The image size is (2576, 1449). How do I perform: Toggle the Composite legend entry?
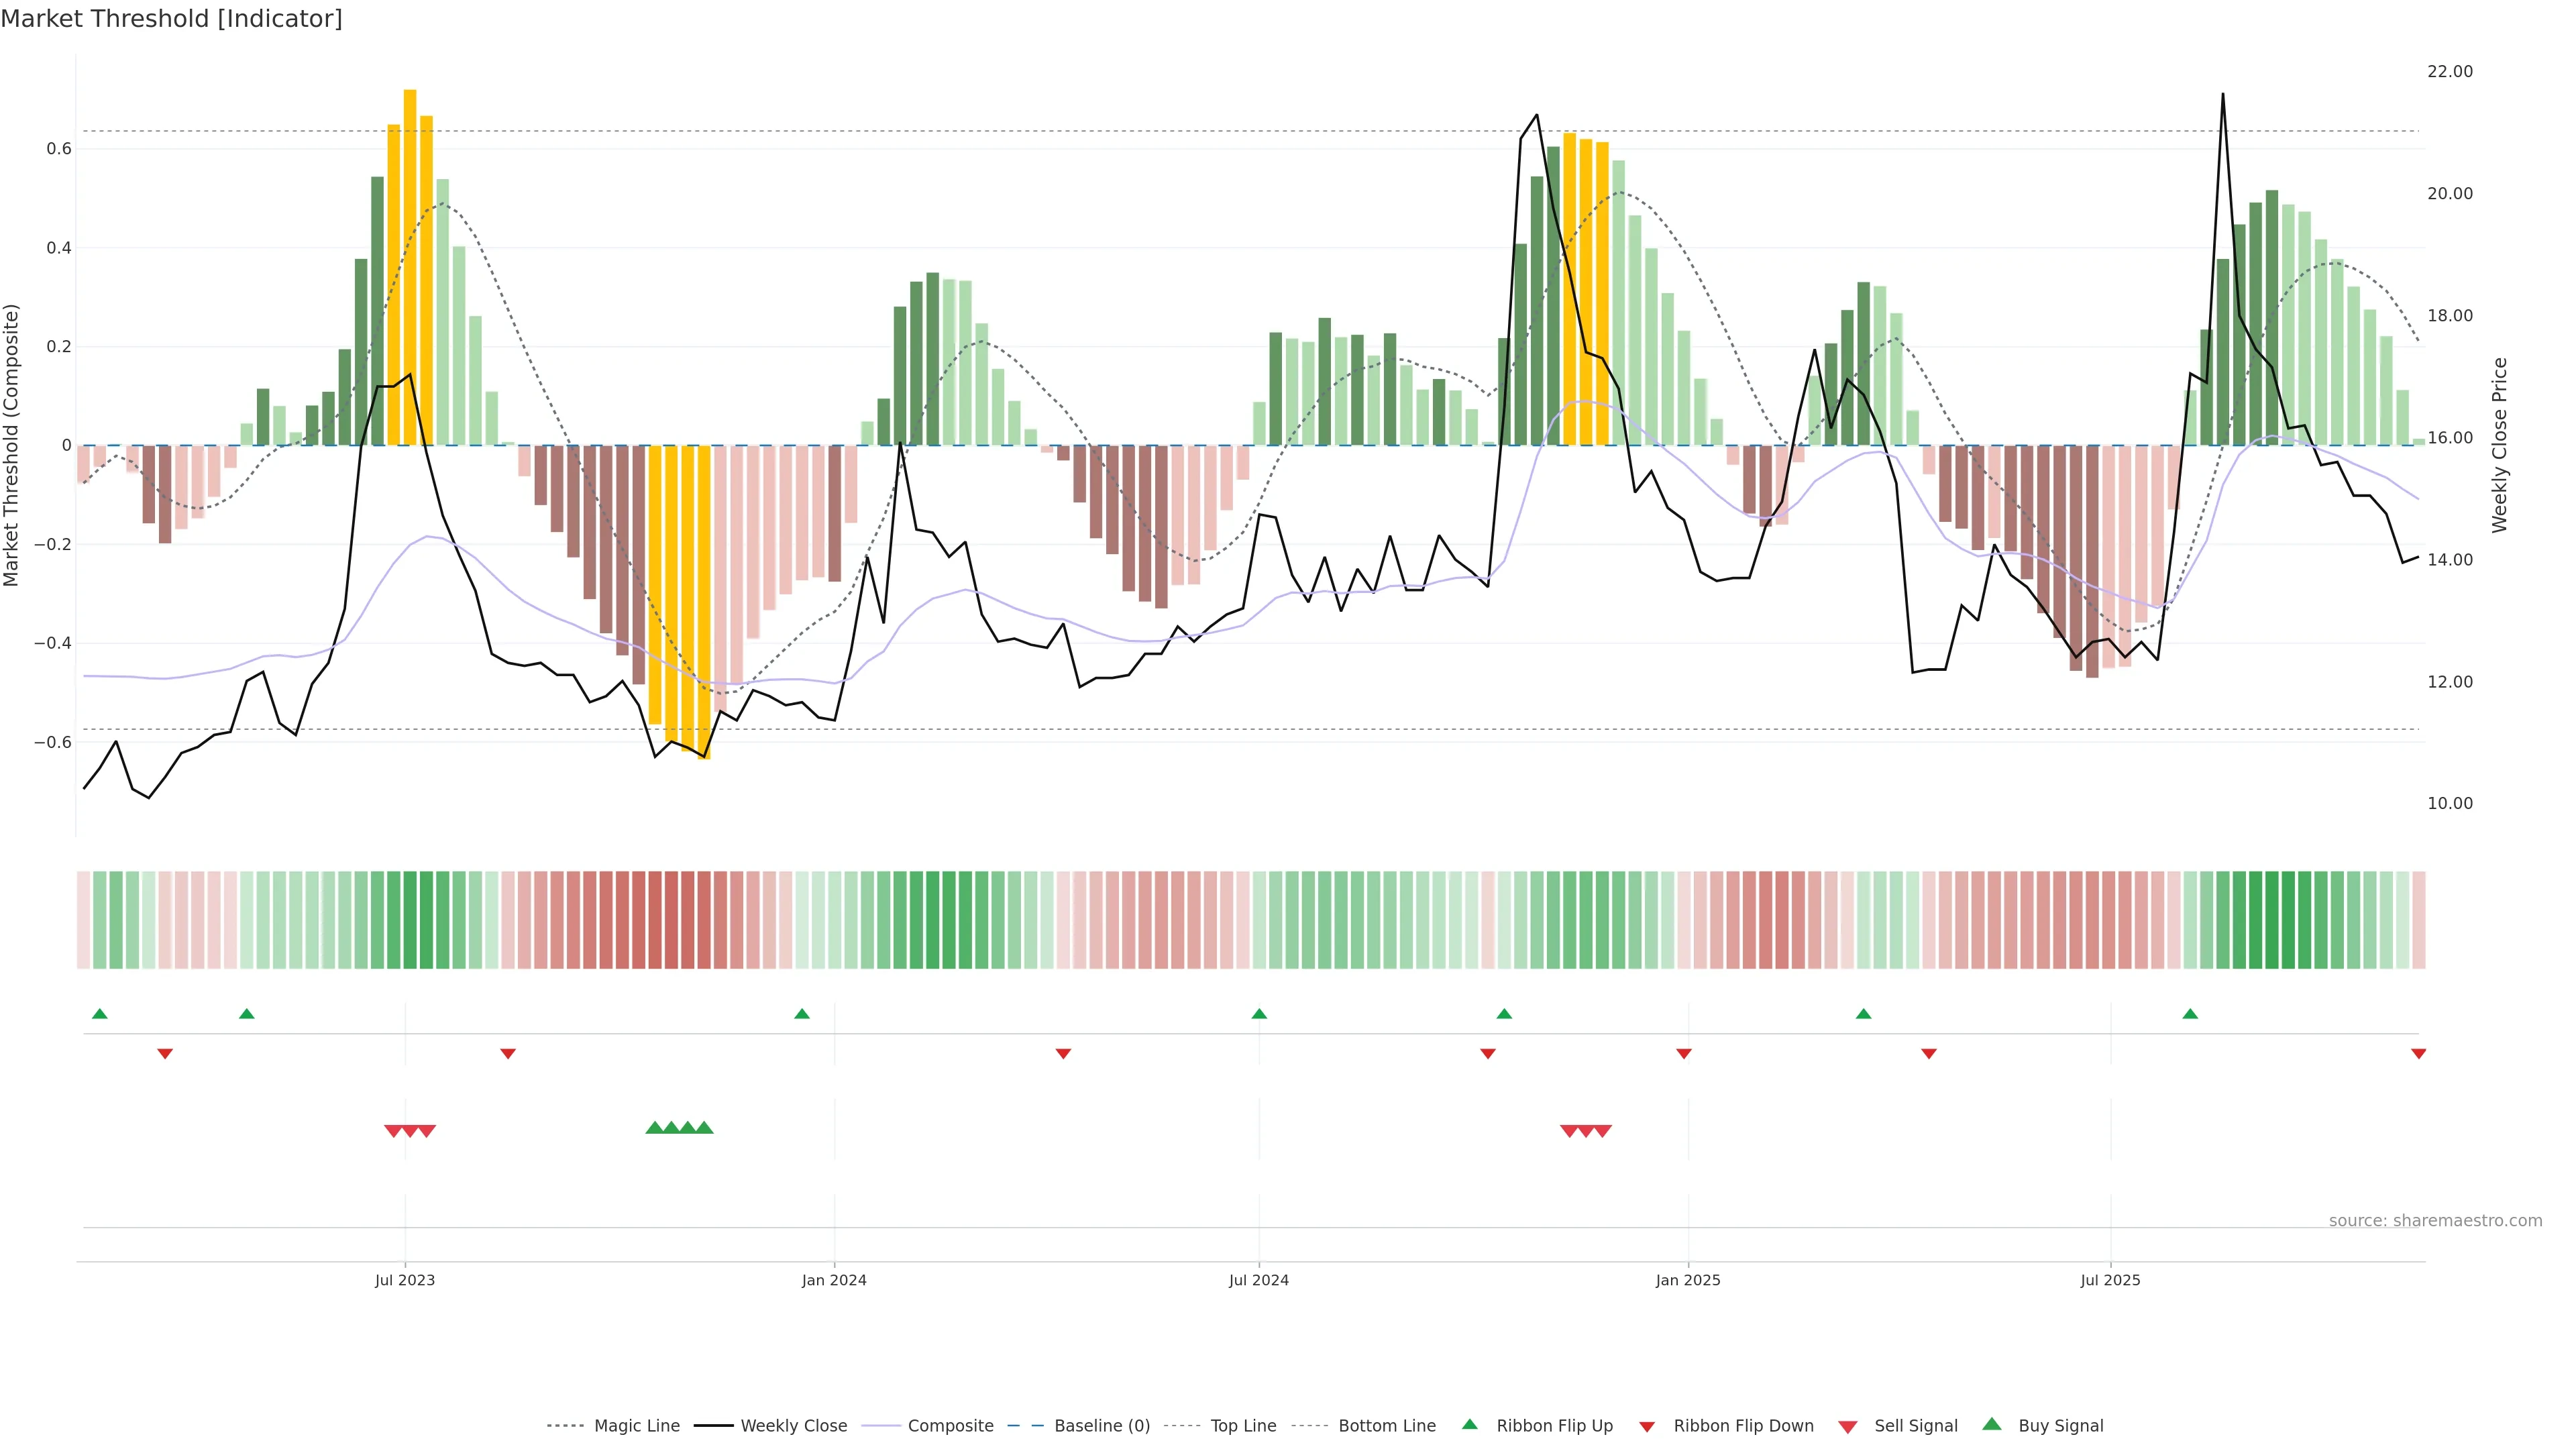[x=950, y=1426]
